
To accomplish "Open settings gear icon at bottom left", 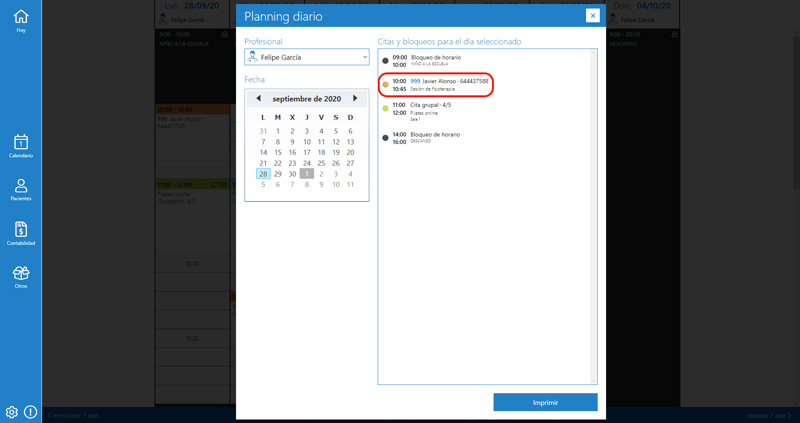I will point(12,412).
